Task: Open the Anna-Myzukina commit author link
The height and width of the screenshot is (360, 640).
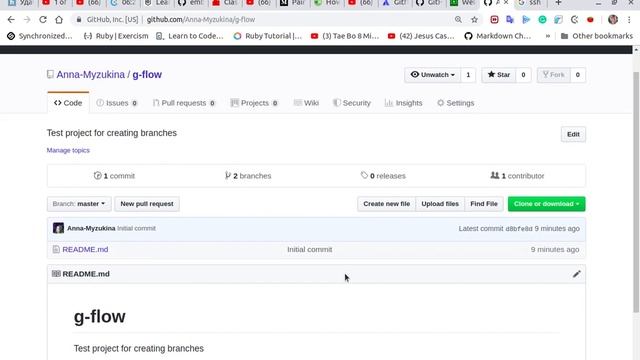Action: click(x=91, y=228)
